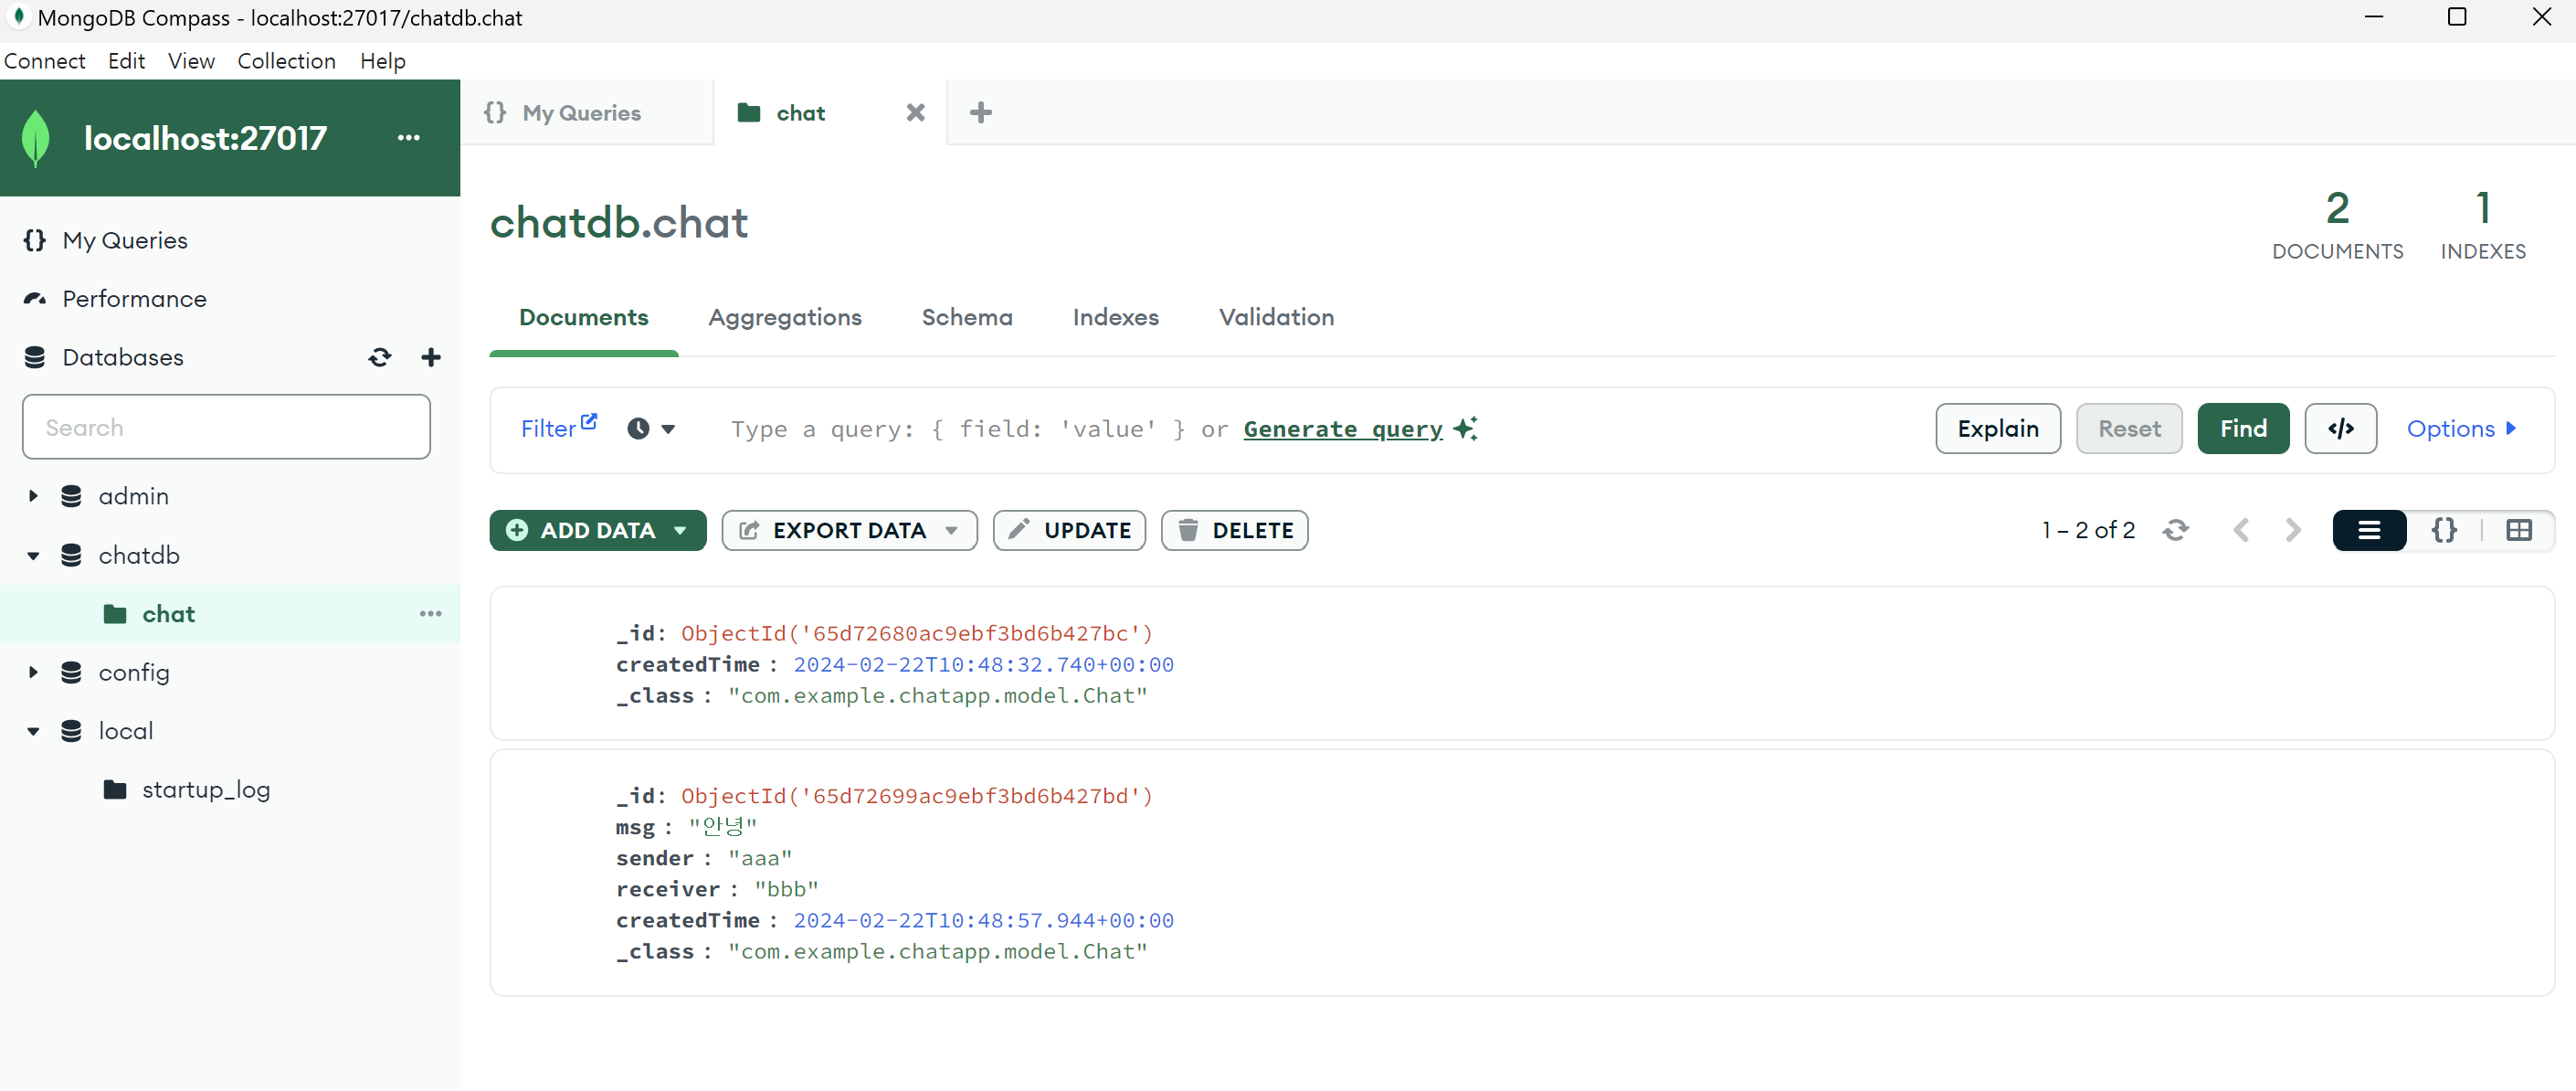2576x1091 pixels.
Task: Refresh the databases list icon
Action: [x=379, y=357]
